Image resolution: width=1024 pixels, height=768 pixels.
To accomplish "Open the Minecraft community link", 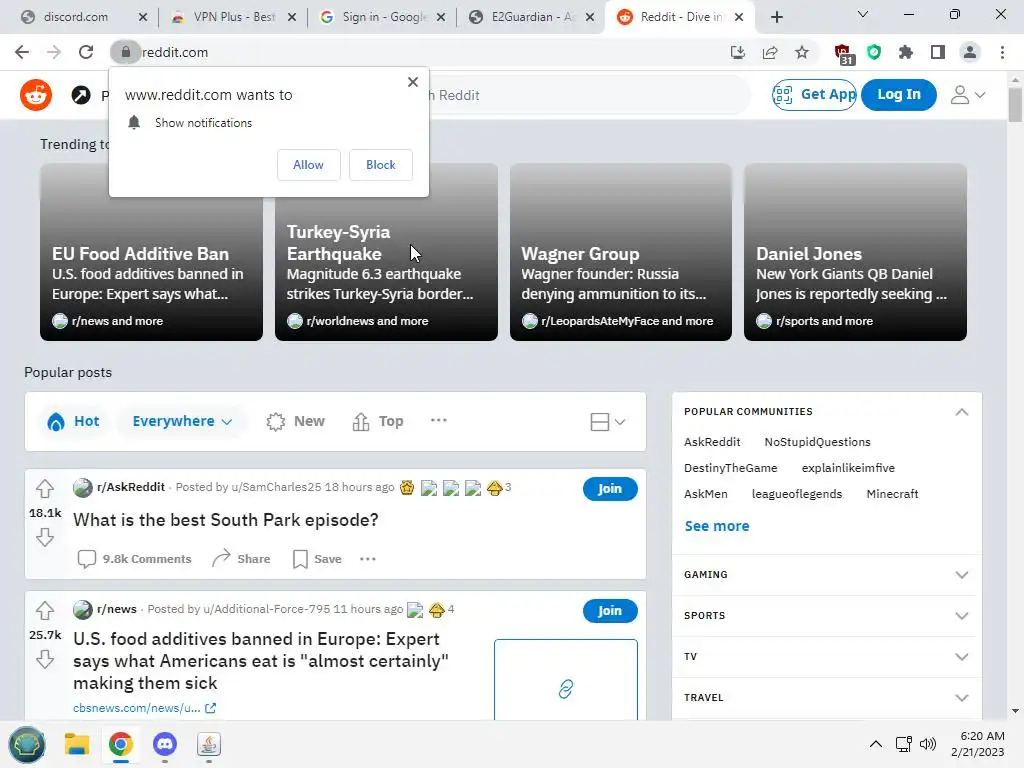I will click(892, 494).
